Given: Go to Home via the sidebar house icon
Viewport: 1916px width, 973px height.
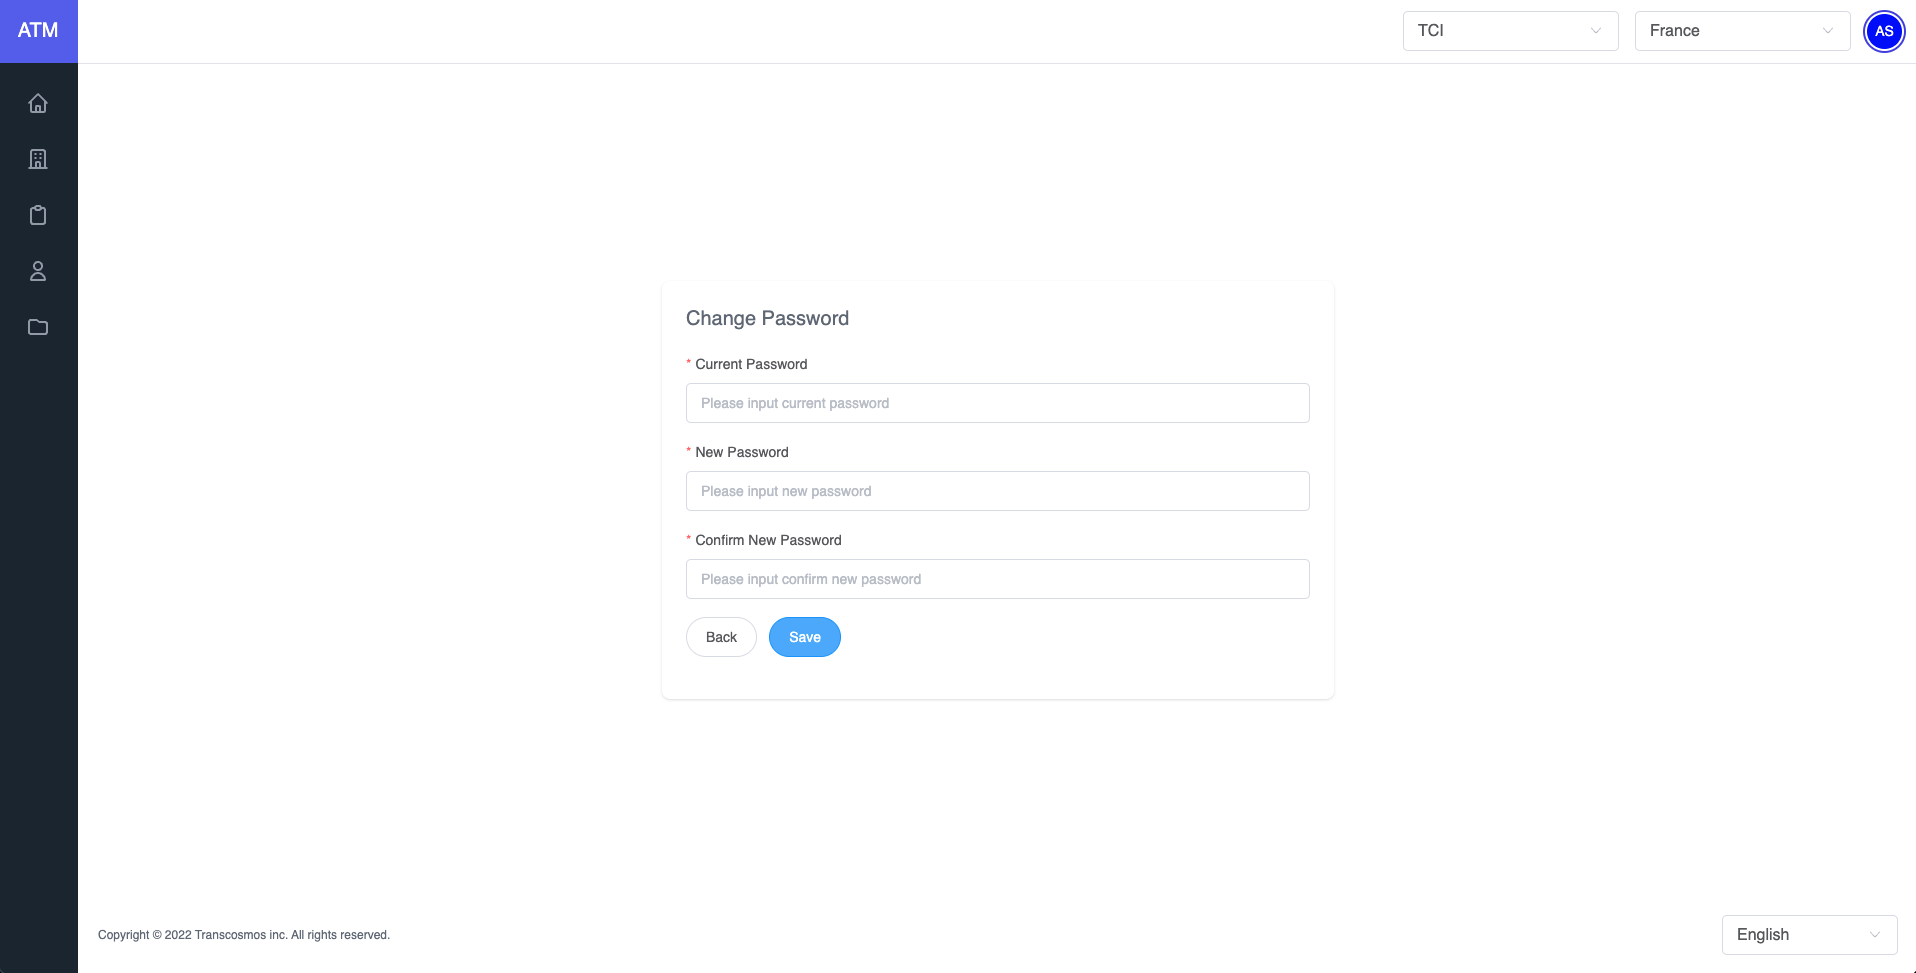Looking at the screenshot, I should 38,103.
